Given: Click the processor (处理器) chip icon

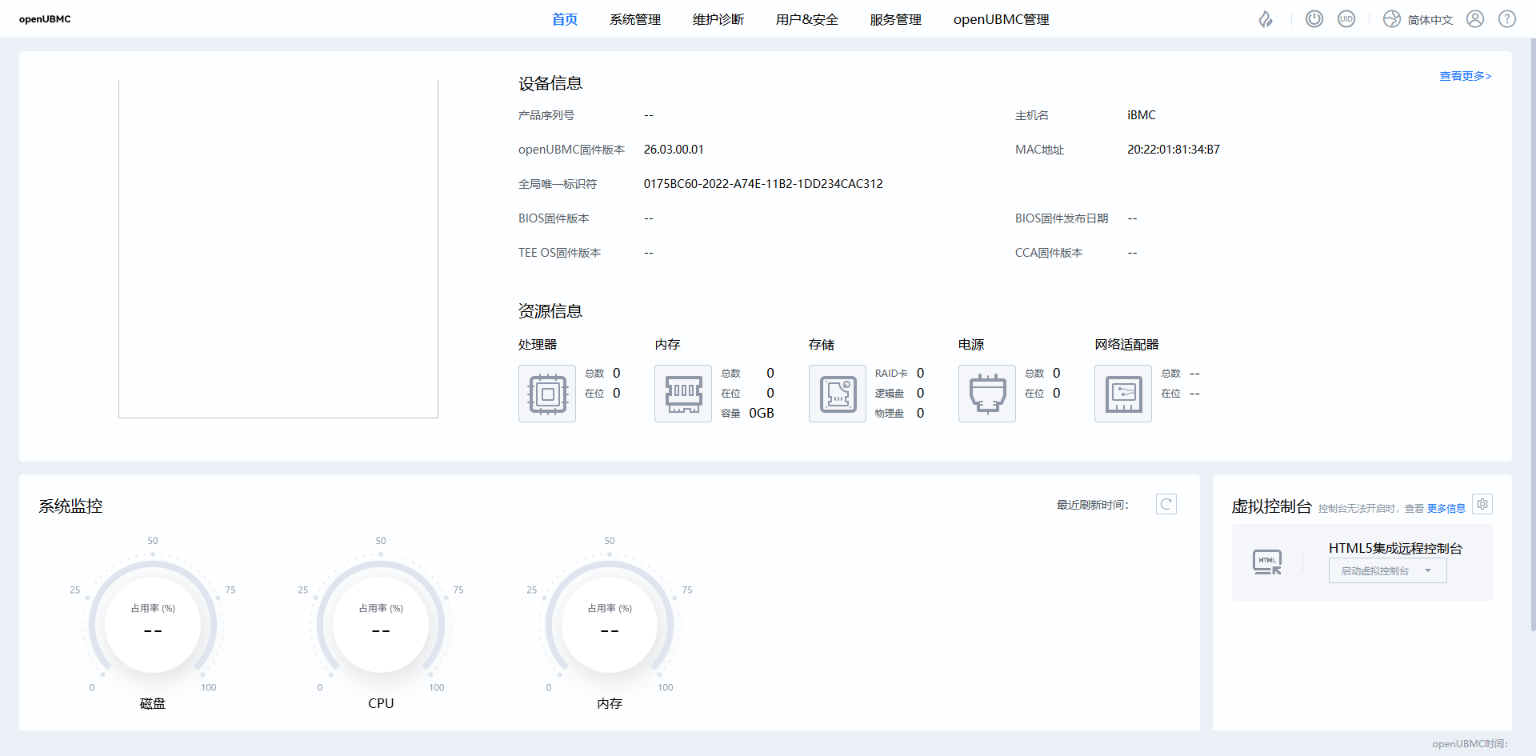Looking at the screenshot, I should [547, 393].
